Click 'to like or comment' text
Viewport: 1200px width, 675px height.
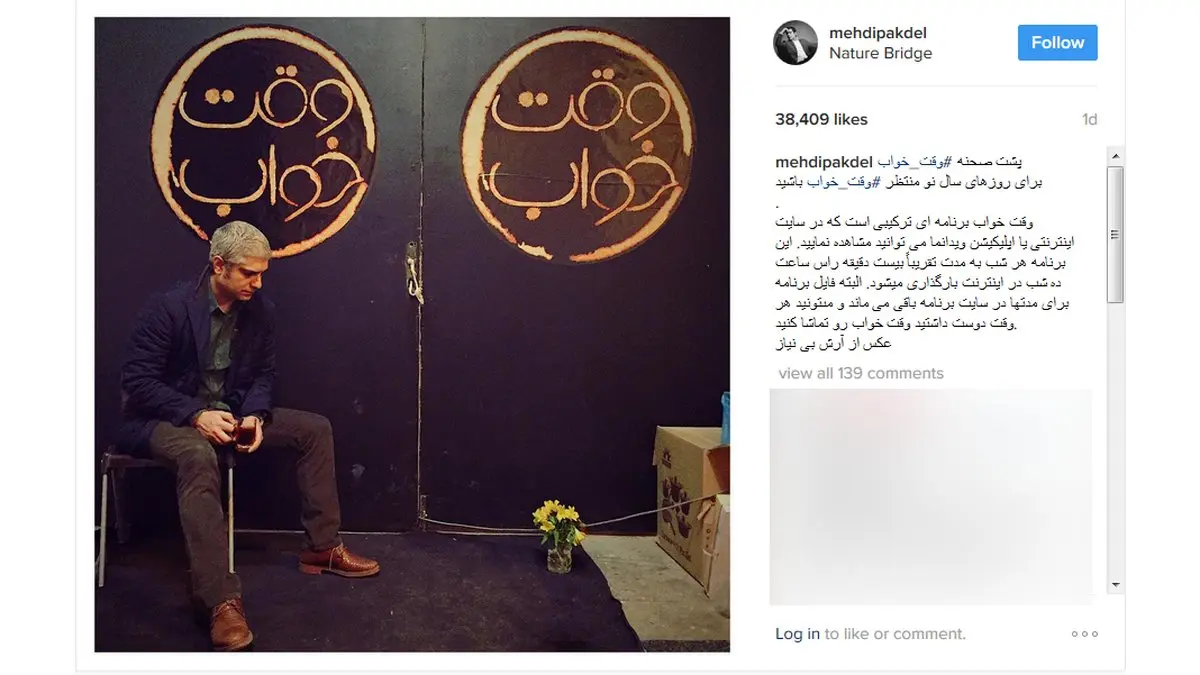point(895,634)
